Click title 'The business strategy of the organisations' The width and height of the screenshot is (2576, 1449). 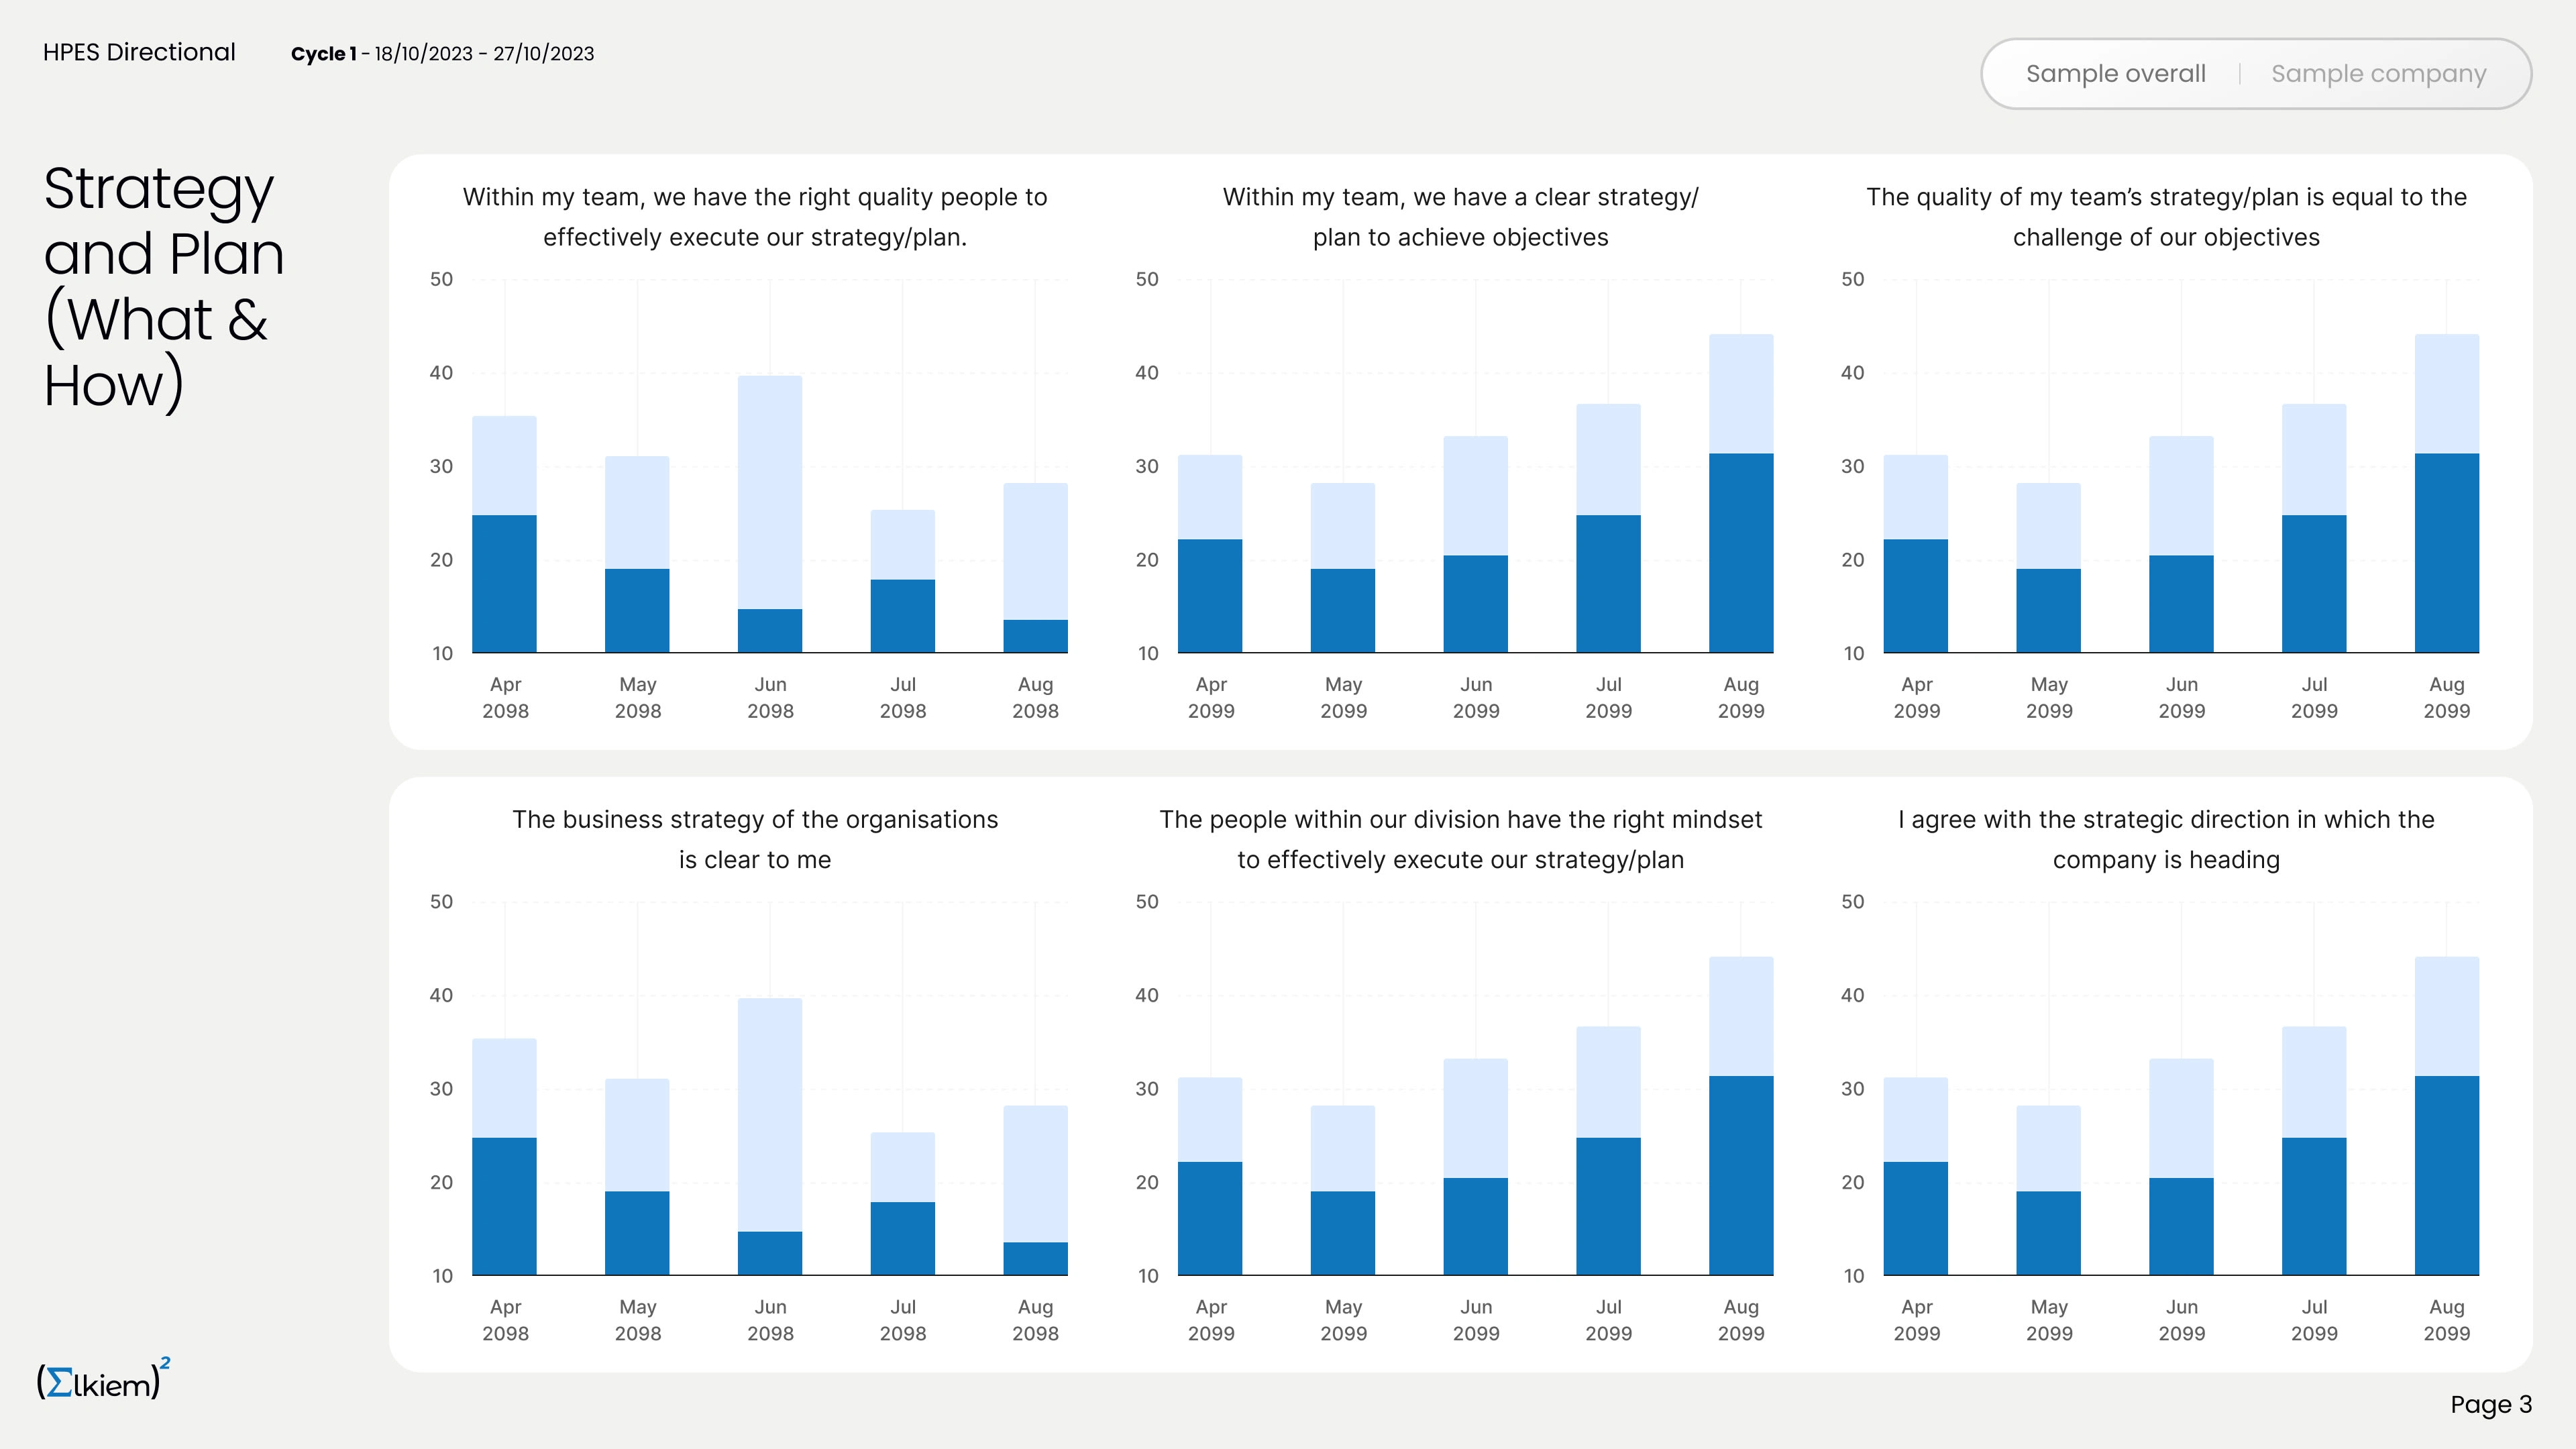[x=755, y=820]
